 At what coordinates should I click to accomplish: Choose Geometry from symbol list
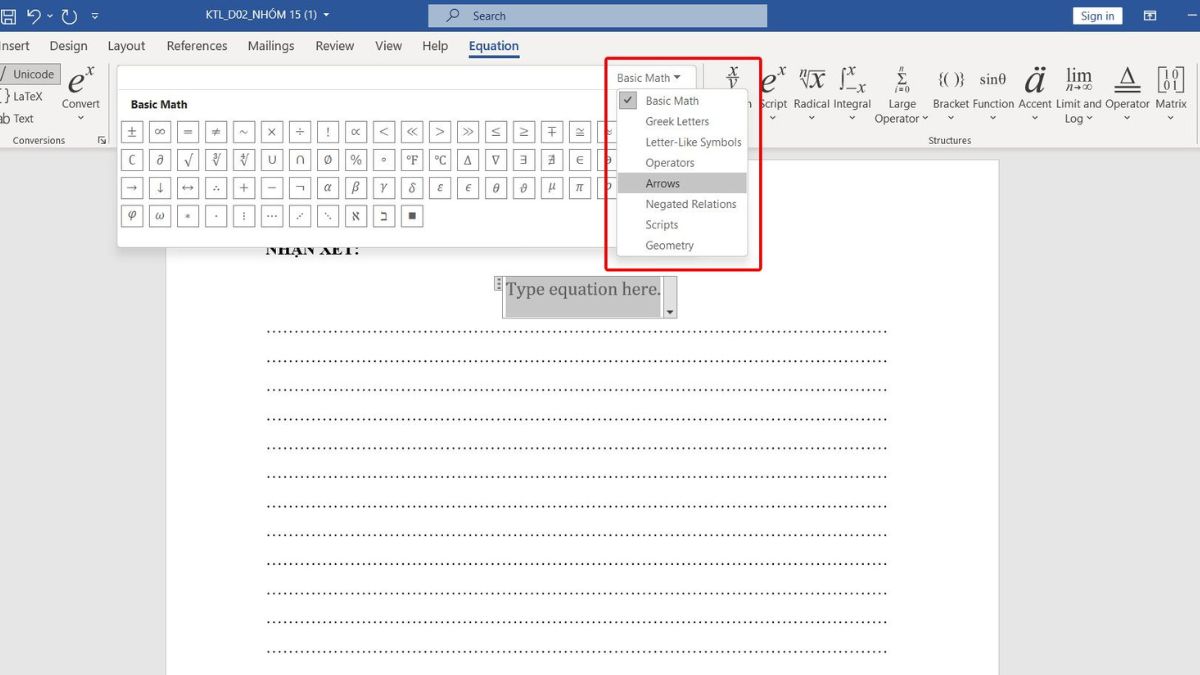[682, 245]
